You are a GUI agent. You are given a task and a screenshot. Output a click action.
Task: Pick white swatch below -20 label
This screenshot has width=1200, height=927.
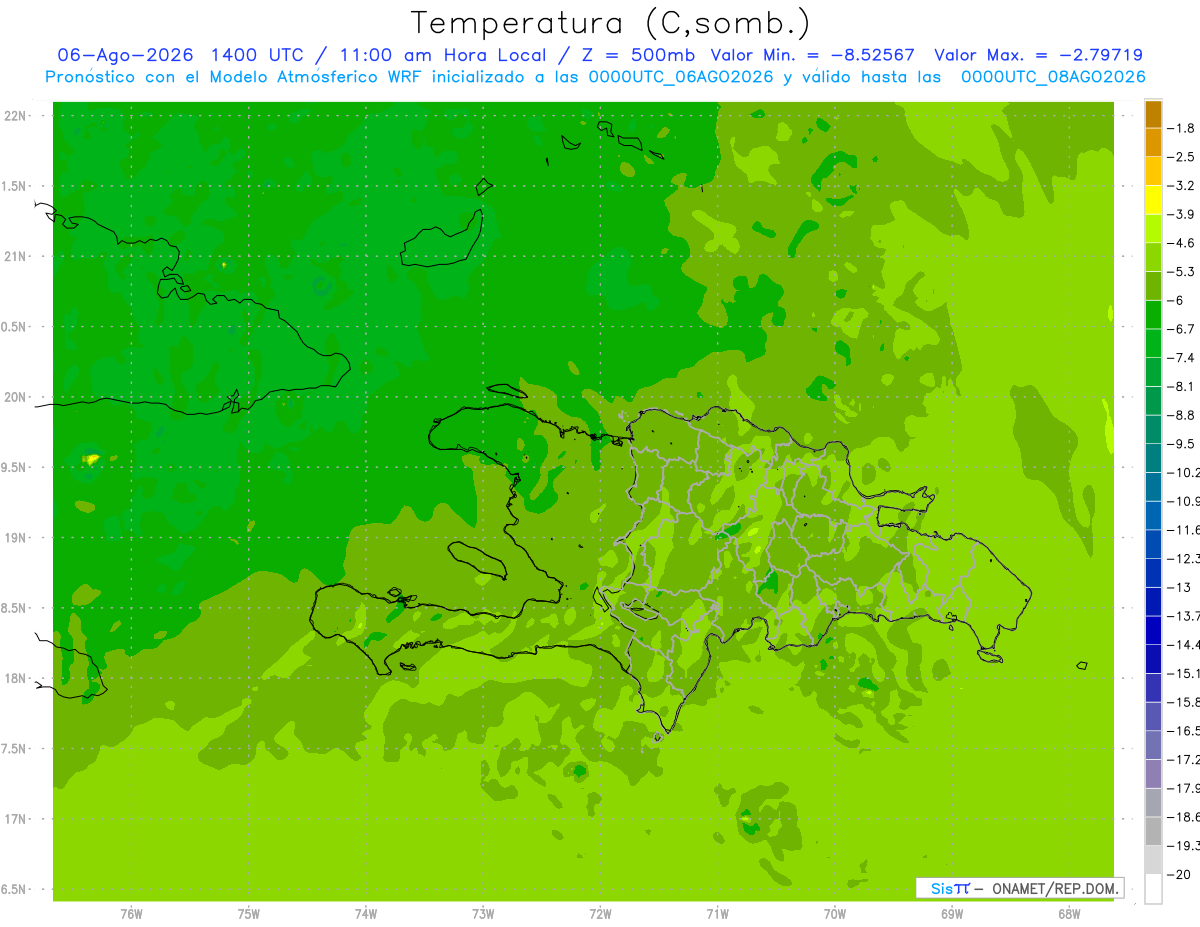pos(1153,888)
